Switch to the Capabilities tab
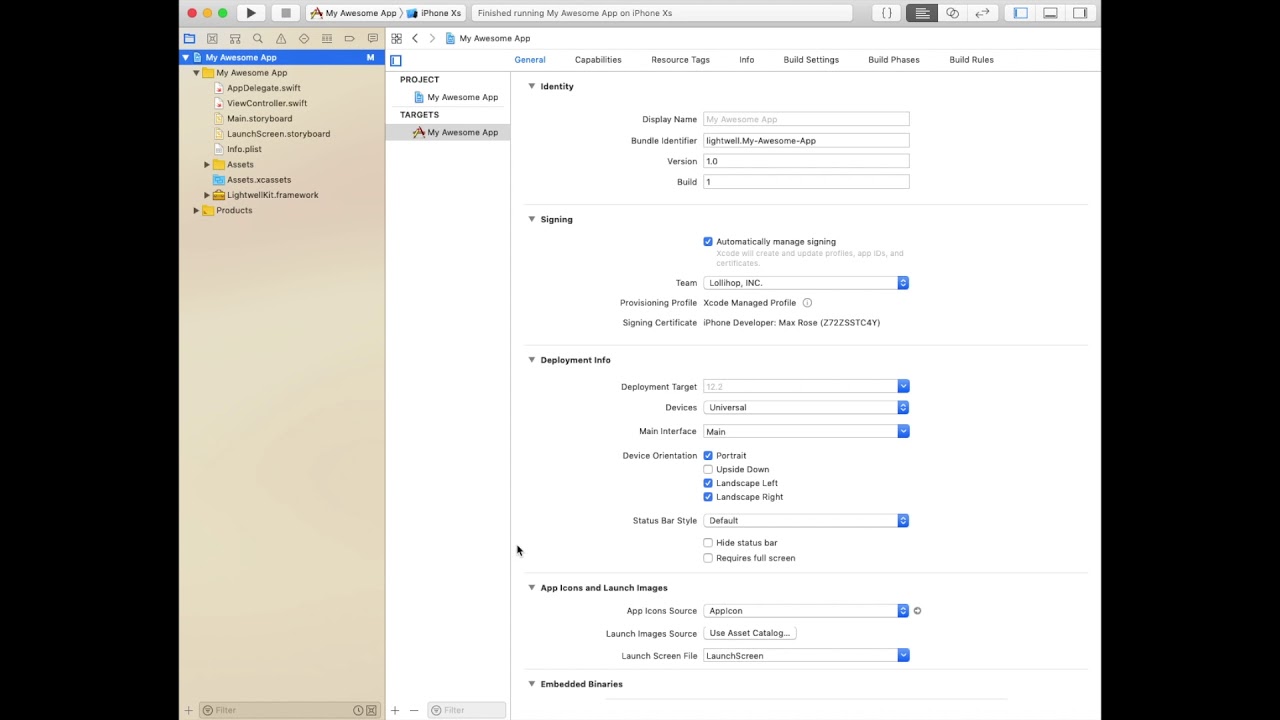 pos(598,60)
